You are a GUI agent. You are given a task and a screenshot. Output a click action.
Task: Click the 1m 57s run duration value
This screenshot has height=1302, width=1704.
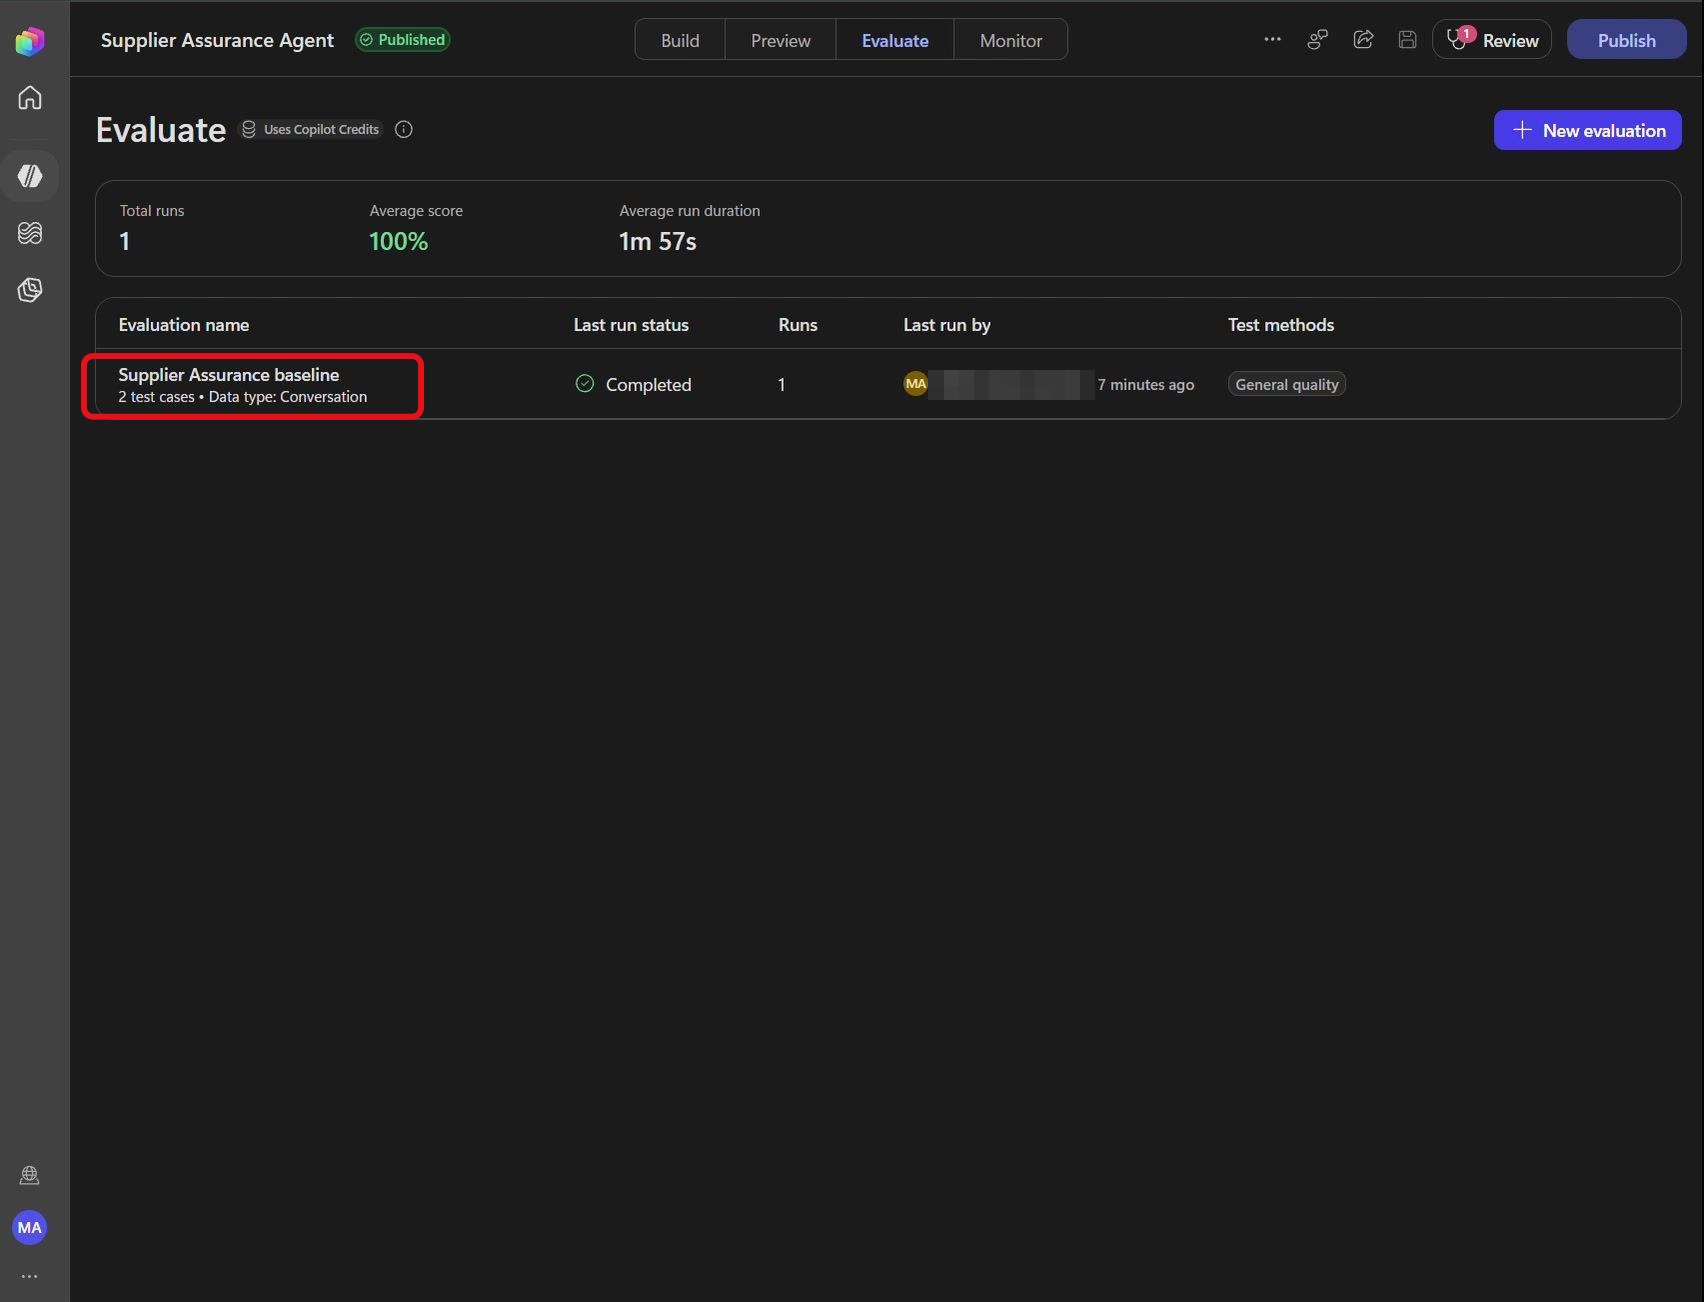[658, 241]
